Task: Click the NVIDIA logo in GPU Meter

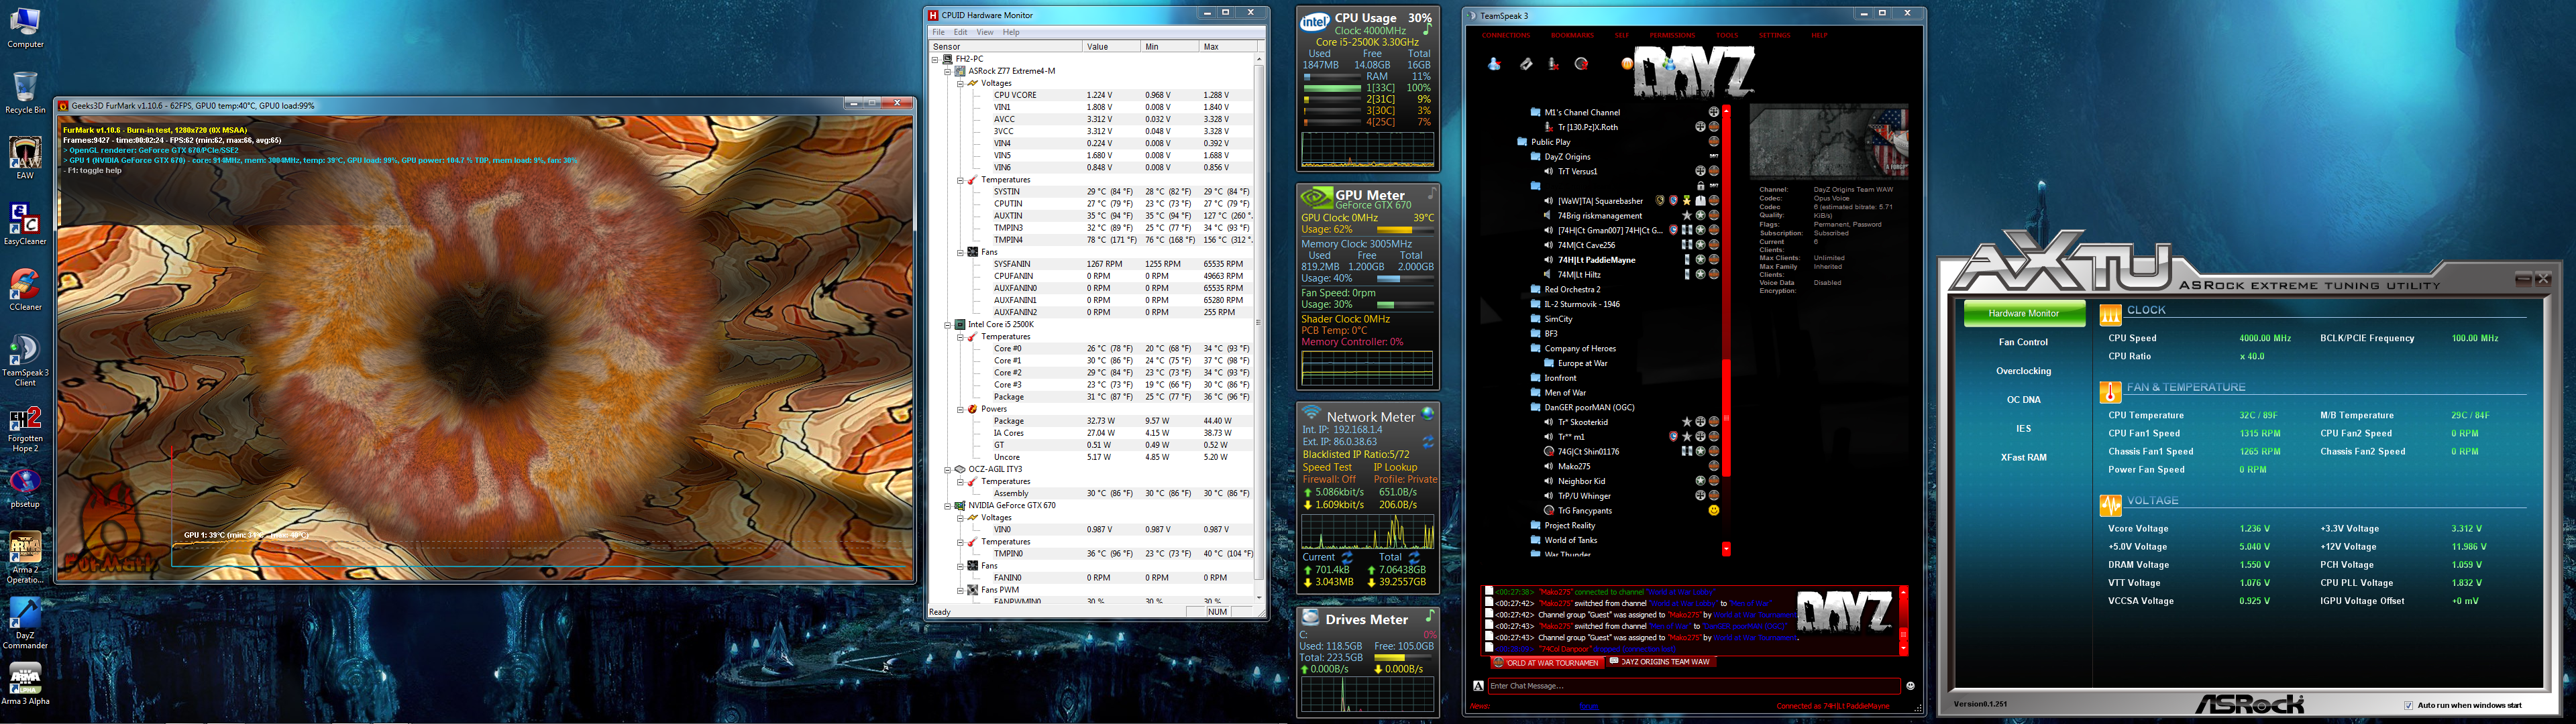Action: pos(1316,198)
